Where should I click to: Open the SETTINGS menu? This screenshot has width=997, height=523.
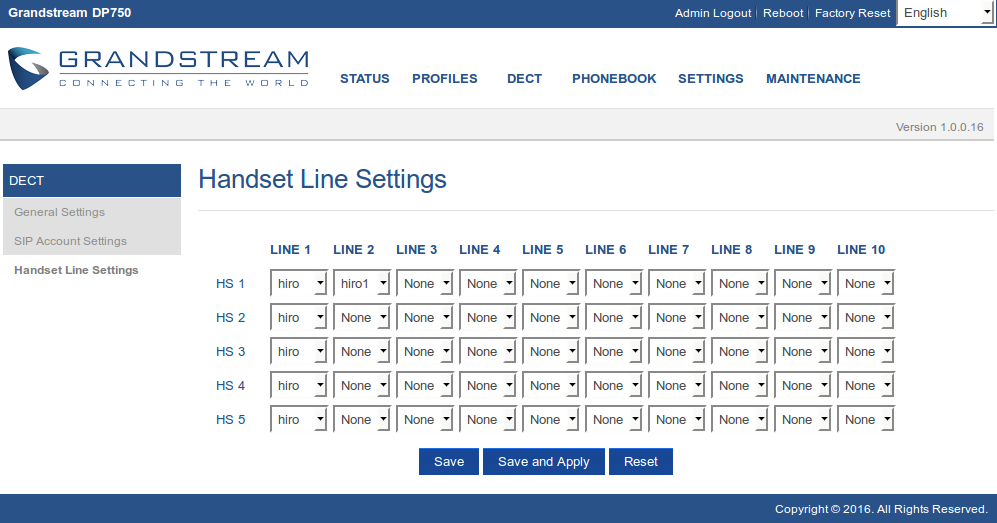(x=710, y=79)
